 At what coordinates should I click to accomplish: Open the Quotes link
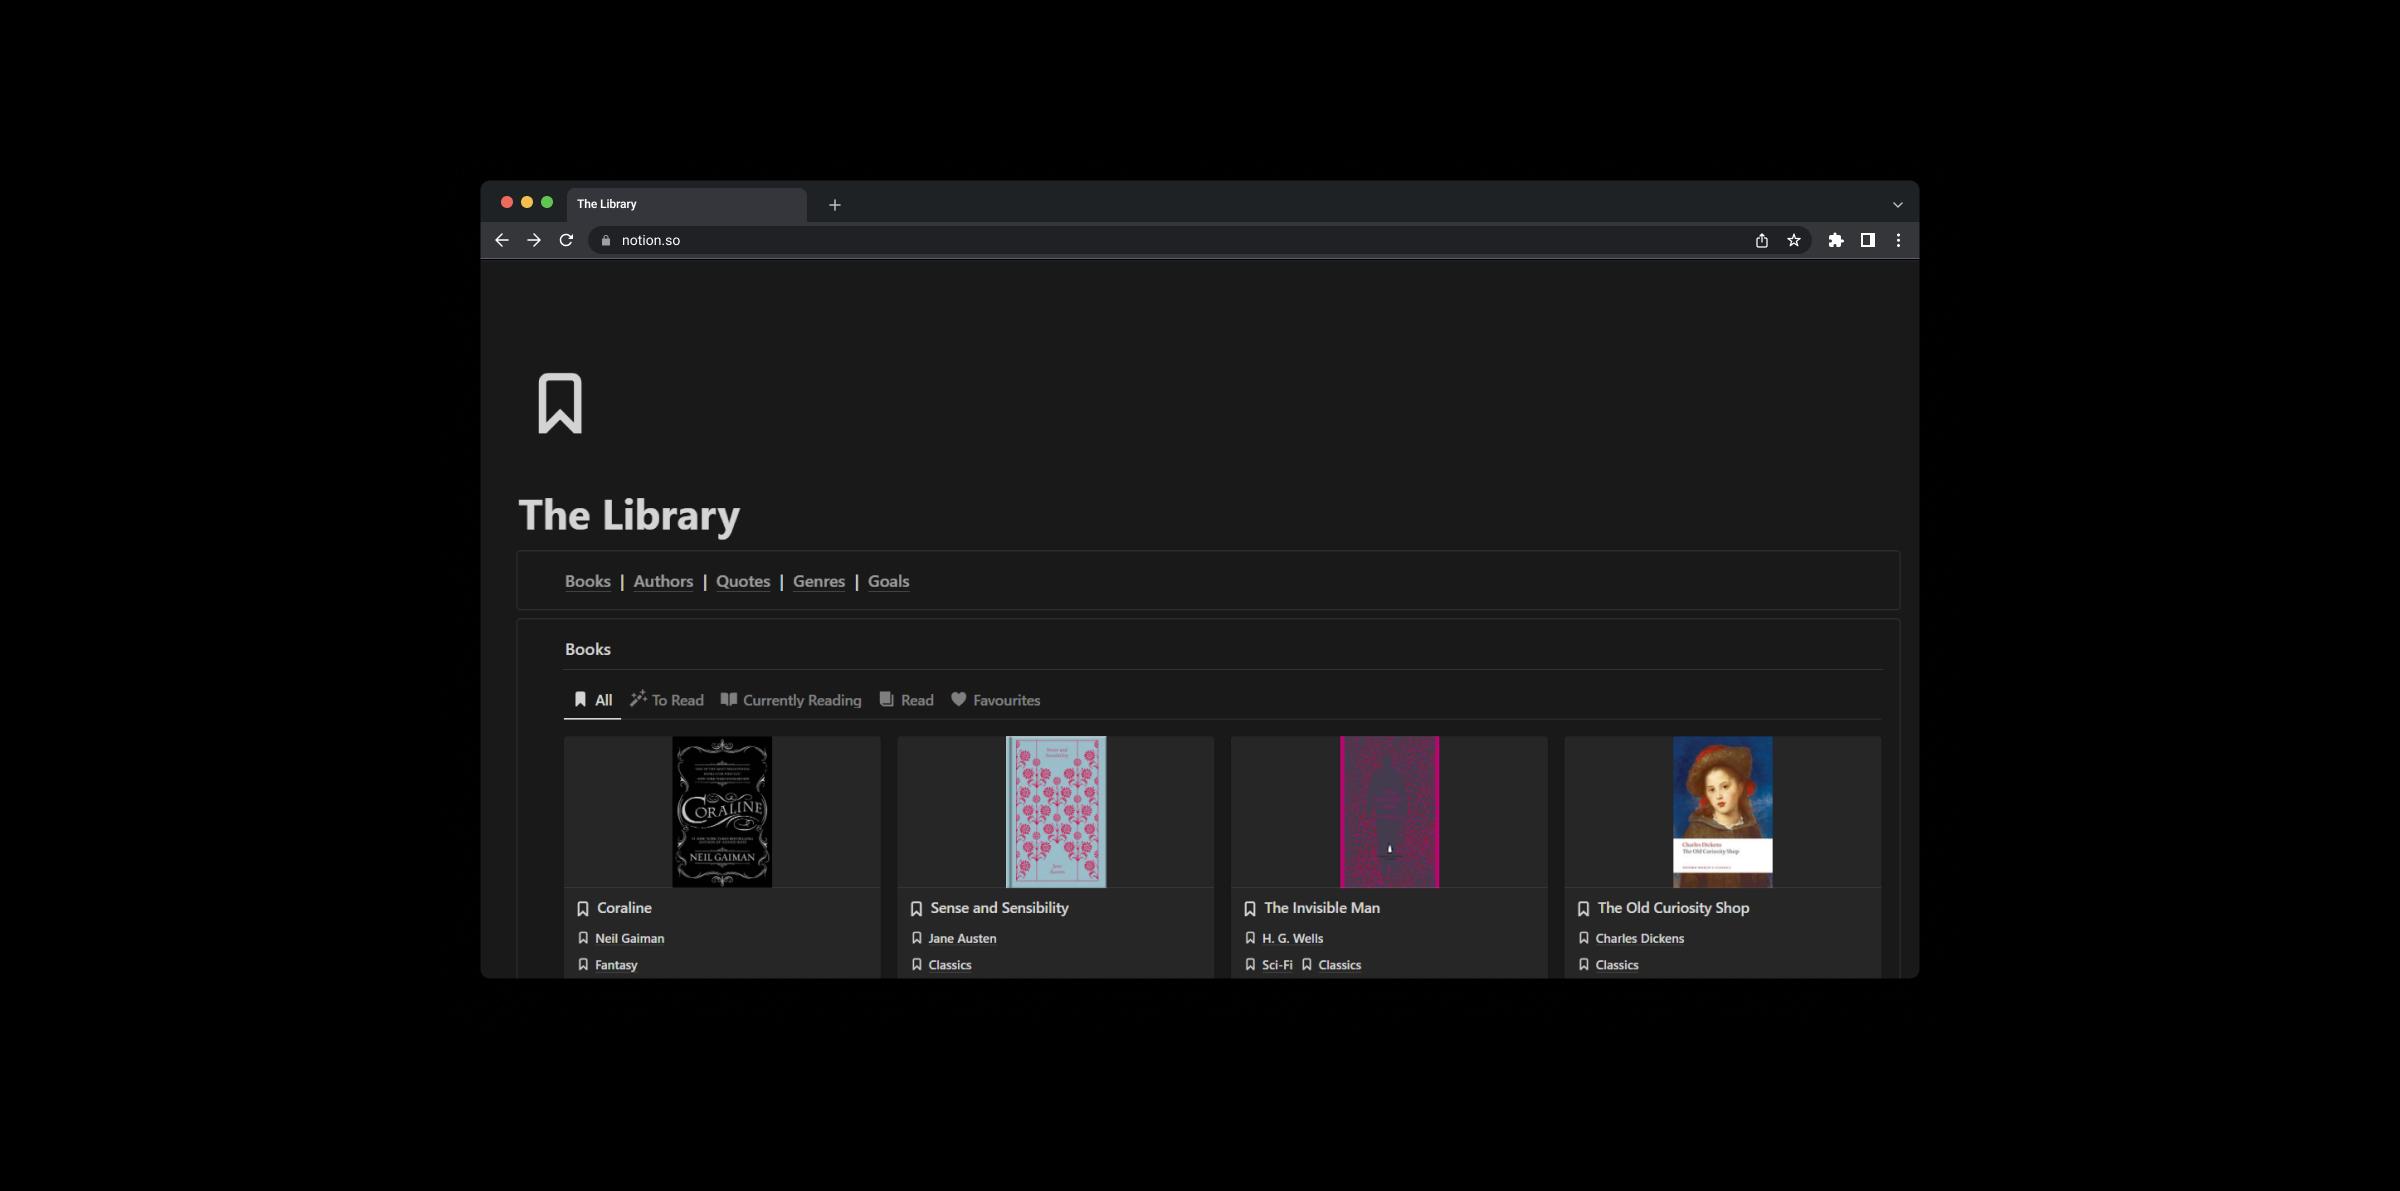click(743, 581)
